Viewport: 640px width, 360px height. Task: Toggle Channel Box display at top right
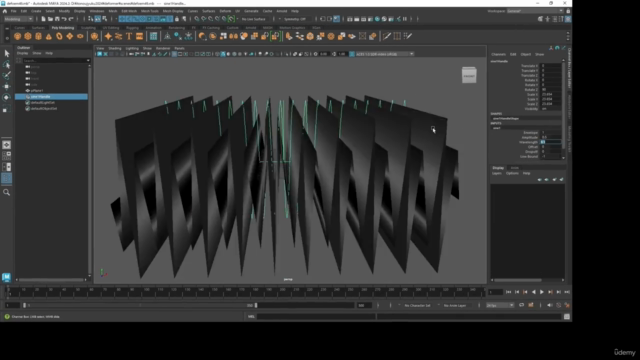click(568, 19)
